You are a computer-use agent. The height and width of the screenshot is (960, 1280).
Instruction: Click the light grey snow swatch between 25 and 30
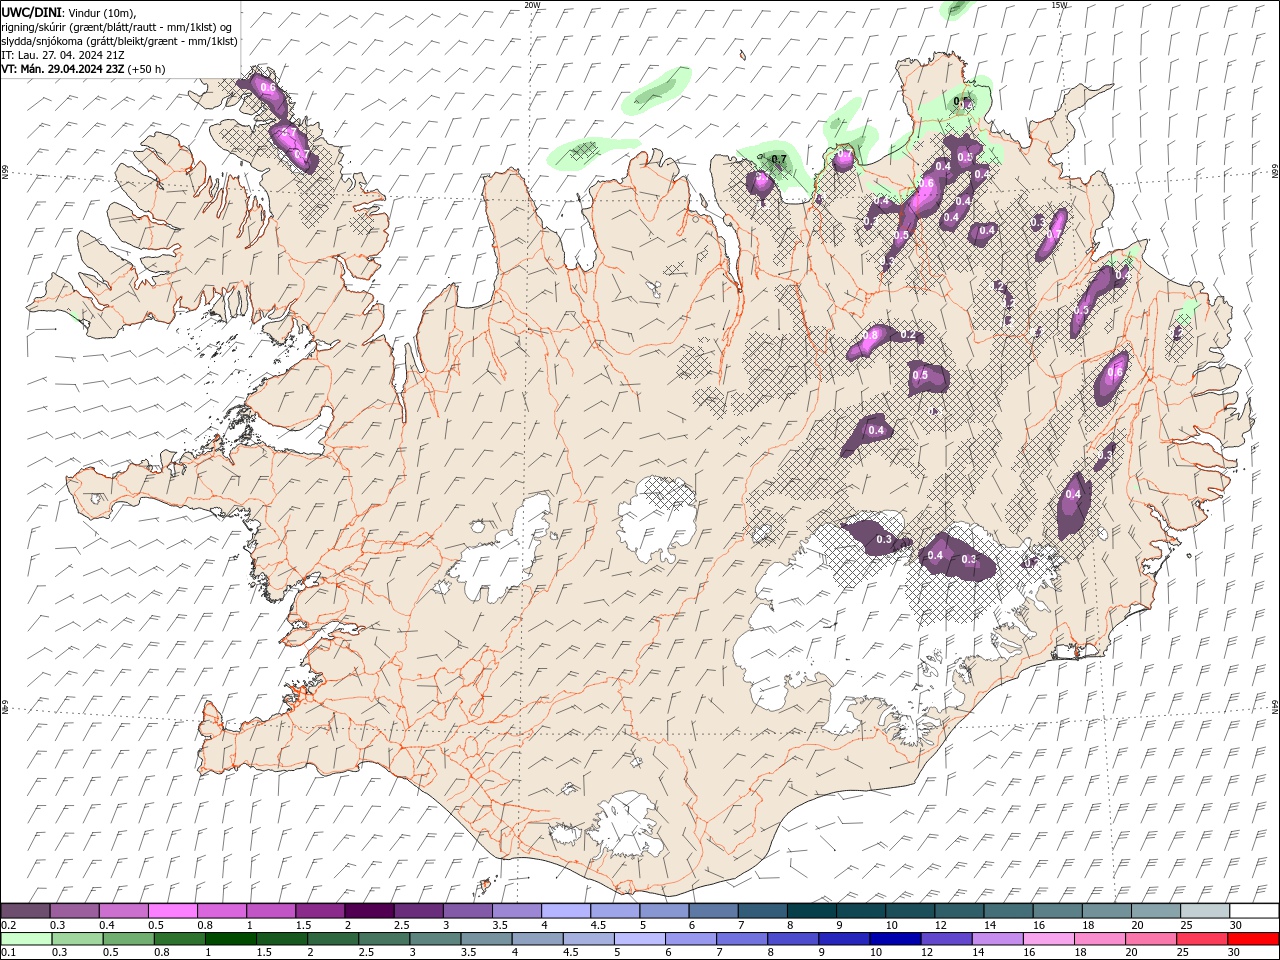click(x=1204, y=911)
